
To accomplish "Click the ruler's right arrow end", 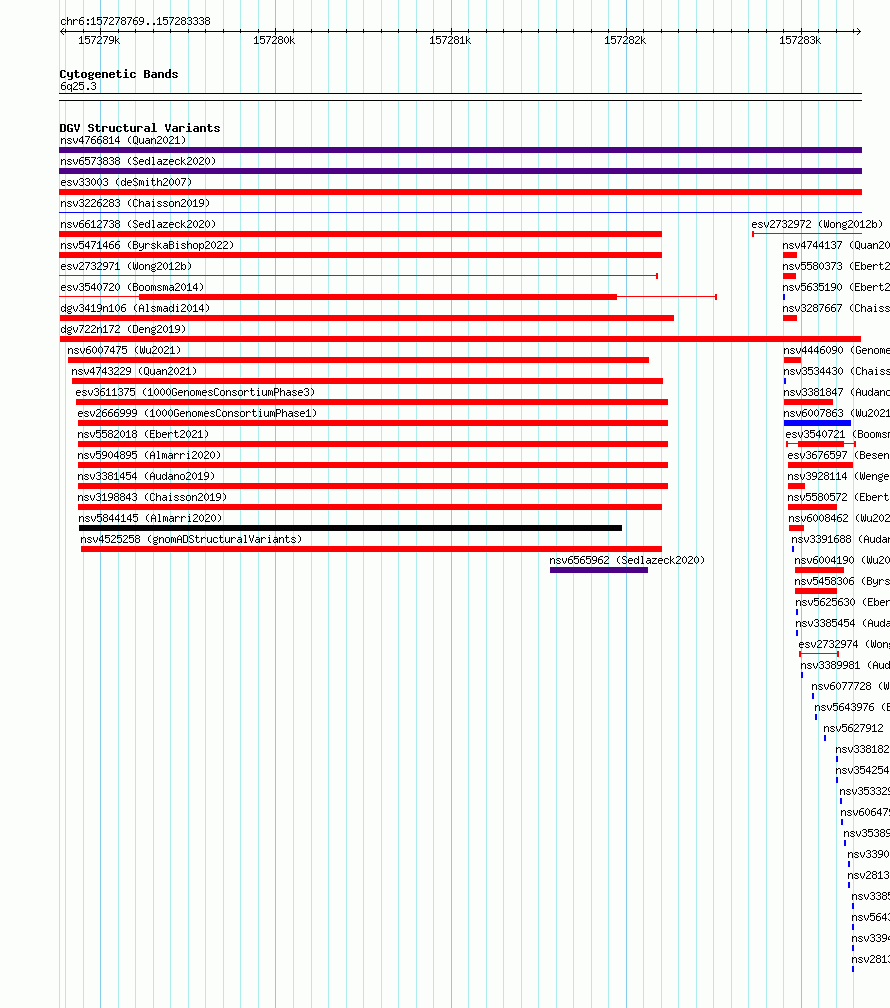I will (x=858, y=31).
